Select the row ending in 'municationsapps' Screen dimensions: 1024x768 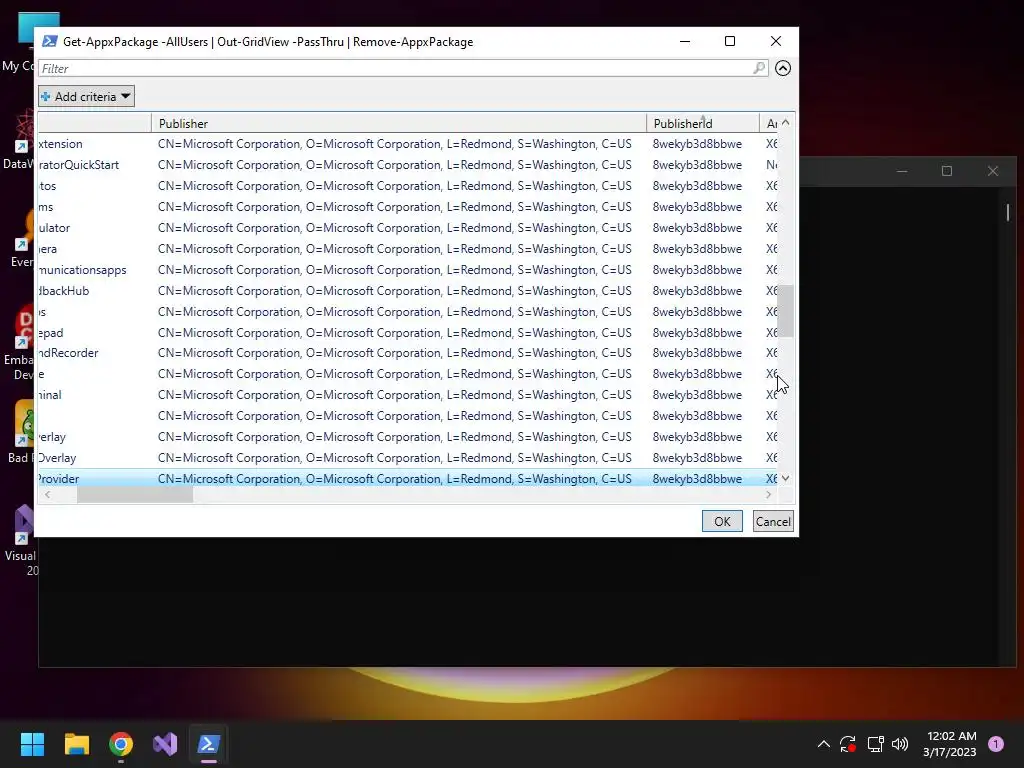tap(408, 270)
